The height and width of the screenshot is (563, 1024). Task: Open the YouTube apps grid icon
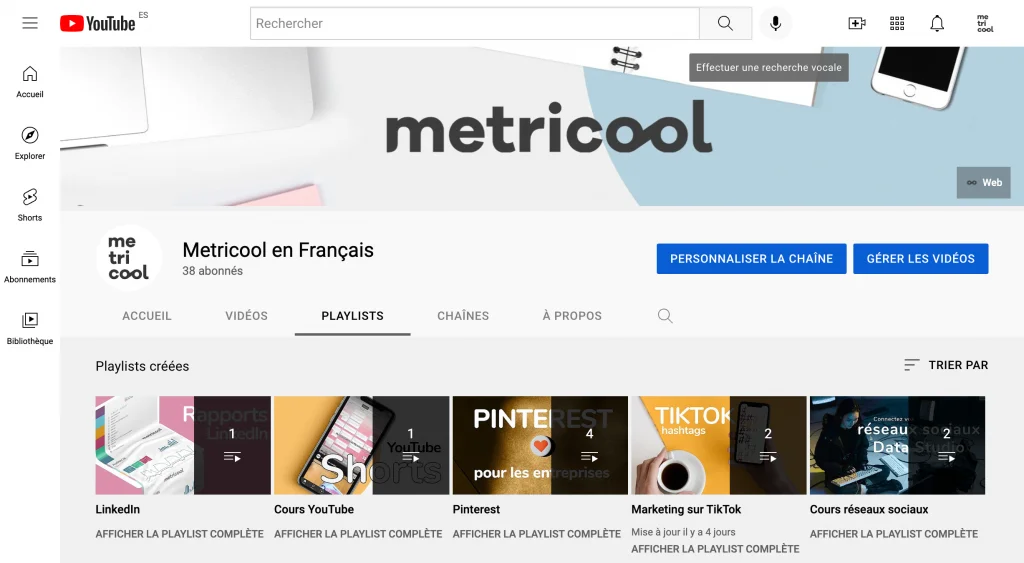(x=897, y=24)
